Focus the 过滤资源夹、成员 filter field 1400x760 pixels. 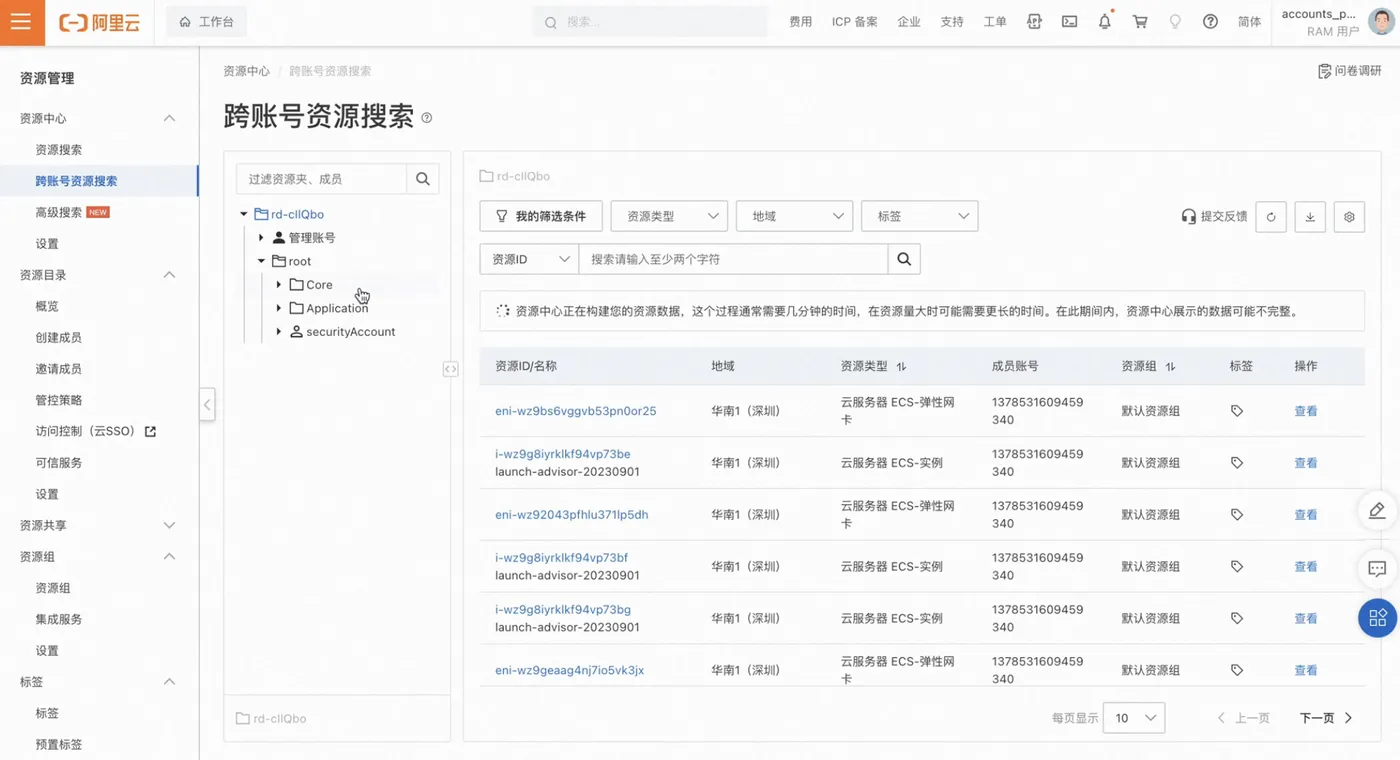[x=321, y=179]
